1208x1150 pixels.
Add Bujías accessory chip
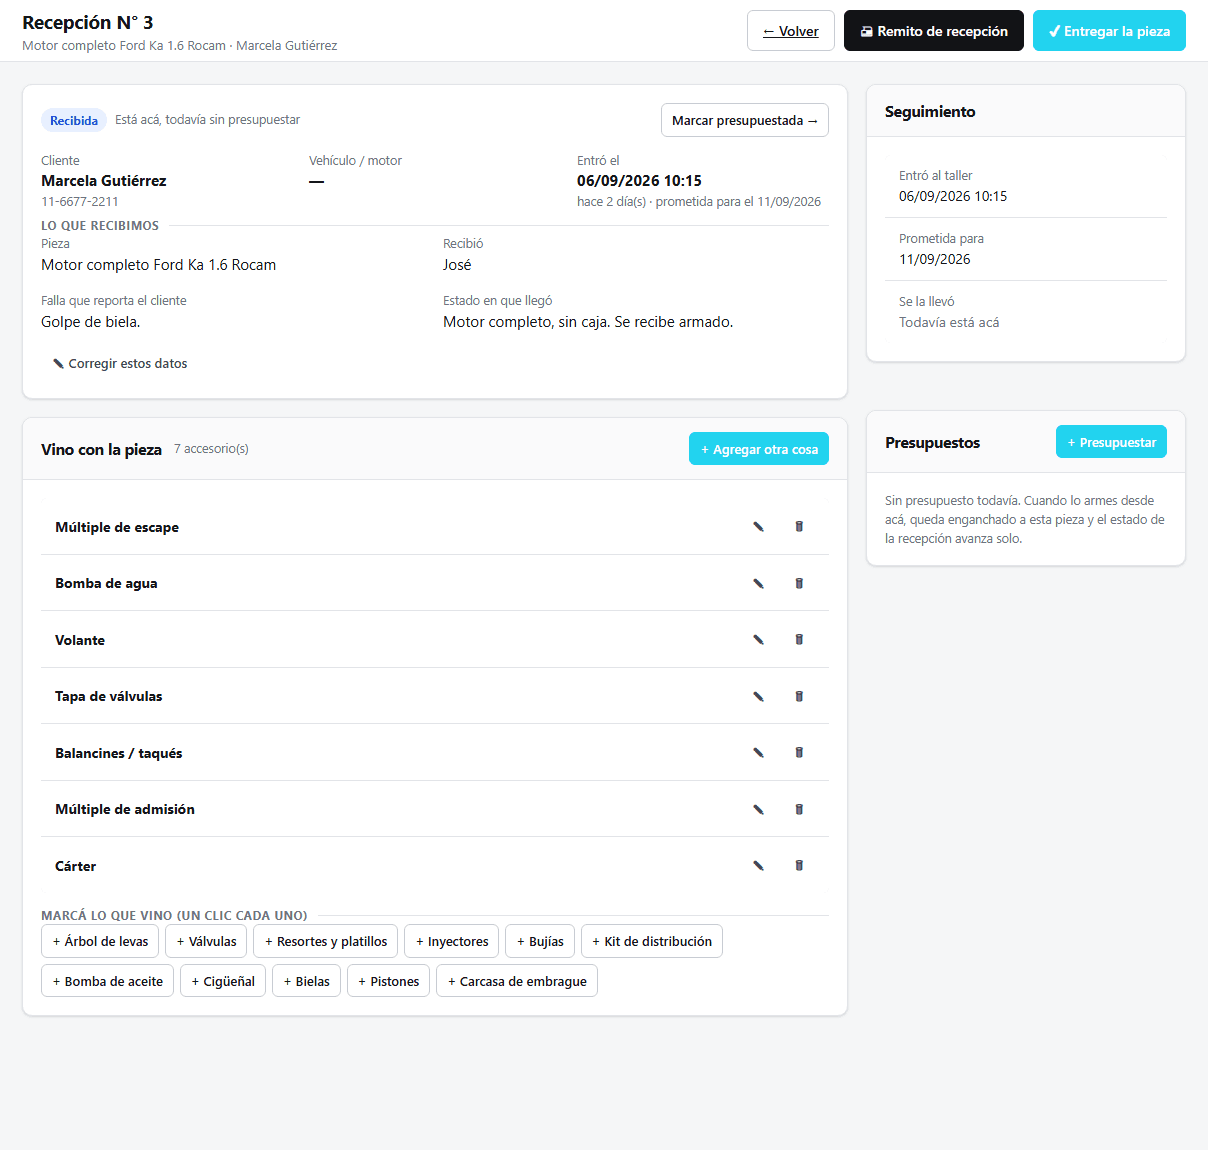pyautogui.click(x=540, y=941)
